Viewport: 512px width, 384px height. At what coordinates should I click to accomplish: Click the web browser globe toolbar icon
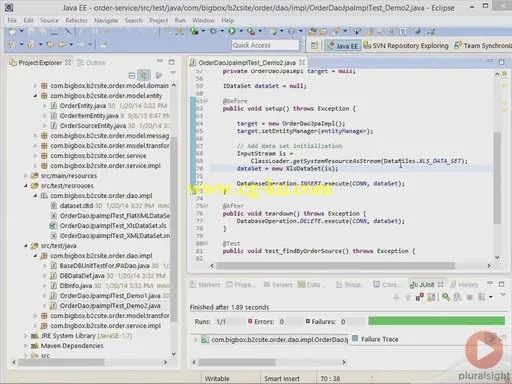point(417,31)
